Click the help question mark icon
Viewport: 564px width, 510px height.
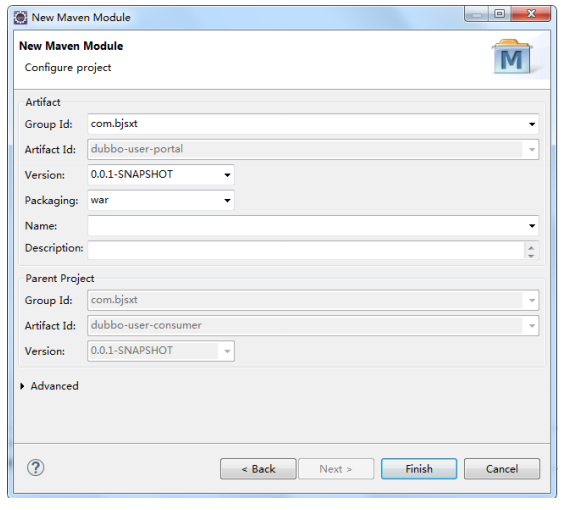tap(36, 468)
